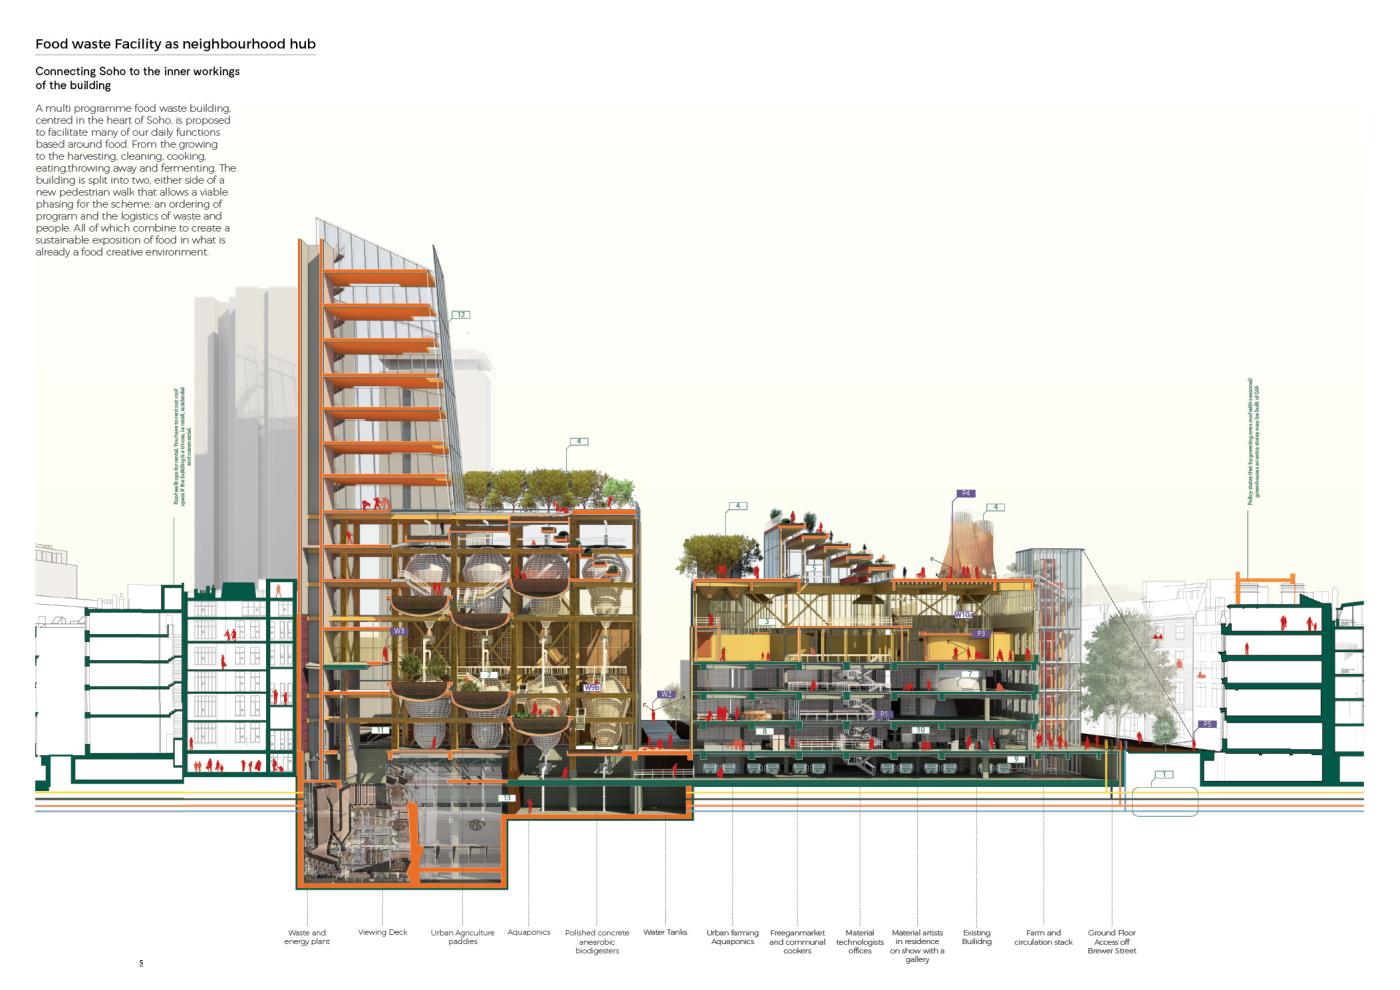Click the '9' tag near the ground floor
The height and width of the screenshot is (990, 1400).
click(1016, 760)
